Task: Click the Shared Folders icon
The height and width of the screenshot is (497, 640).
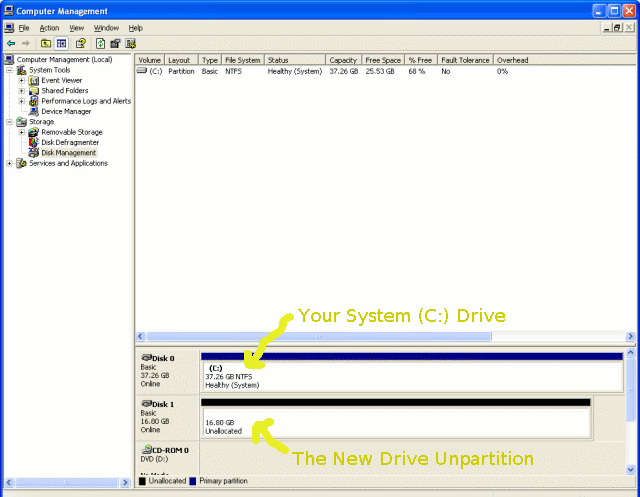Action: (34, 91)
